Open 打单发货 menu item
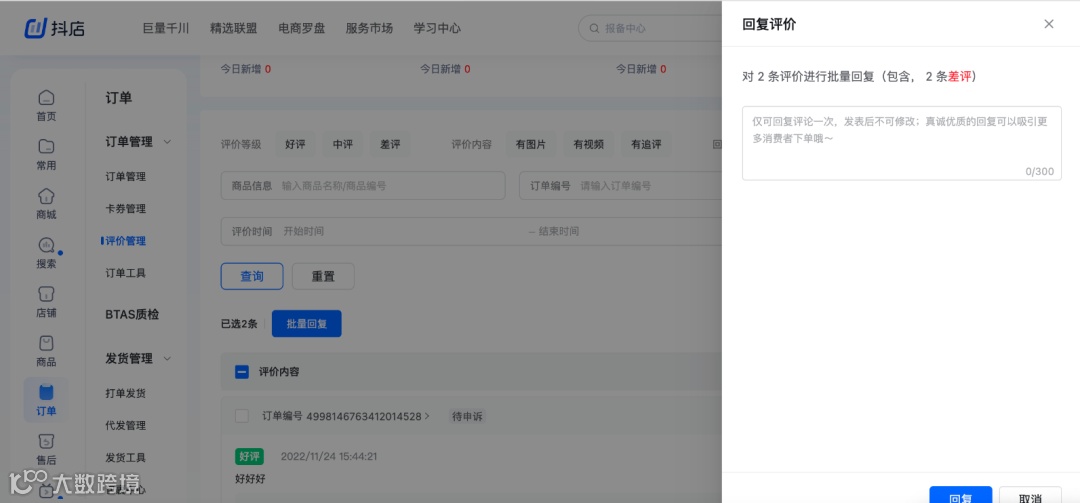The width and height of the screenshot is (1080, 503). (x=125, y=393)
